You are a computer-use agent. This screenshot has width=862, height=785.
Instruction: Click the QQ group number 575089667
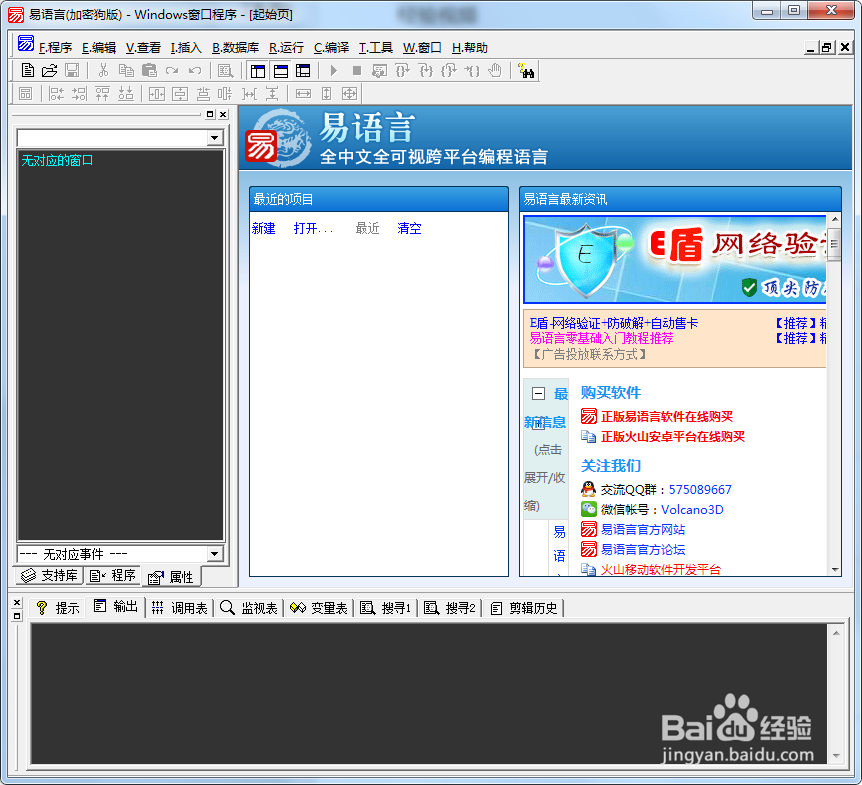700,489
